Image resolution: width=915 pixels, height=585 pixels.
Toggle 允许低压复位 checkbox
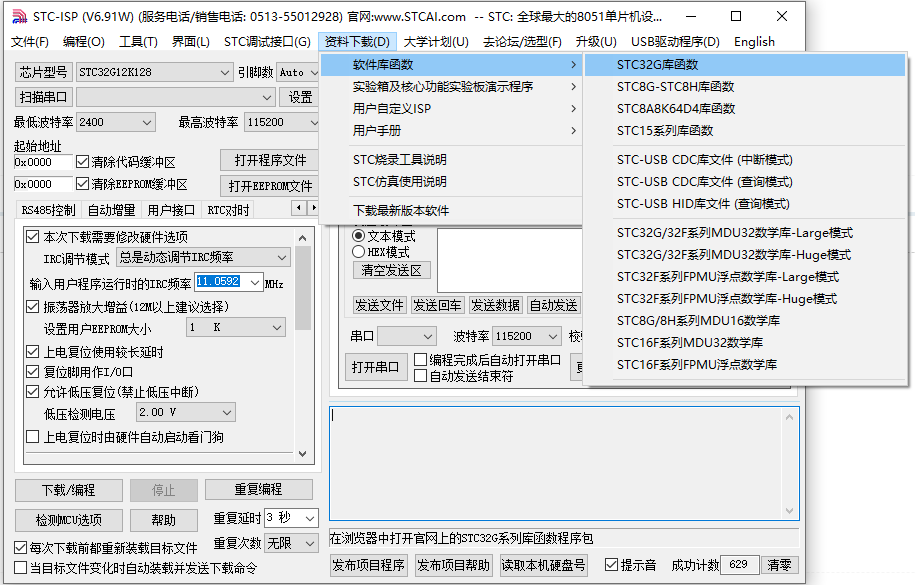pyautogui.click(x=33, y=392)
